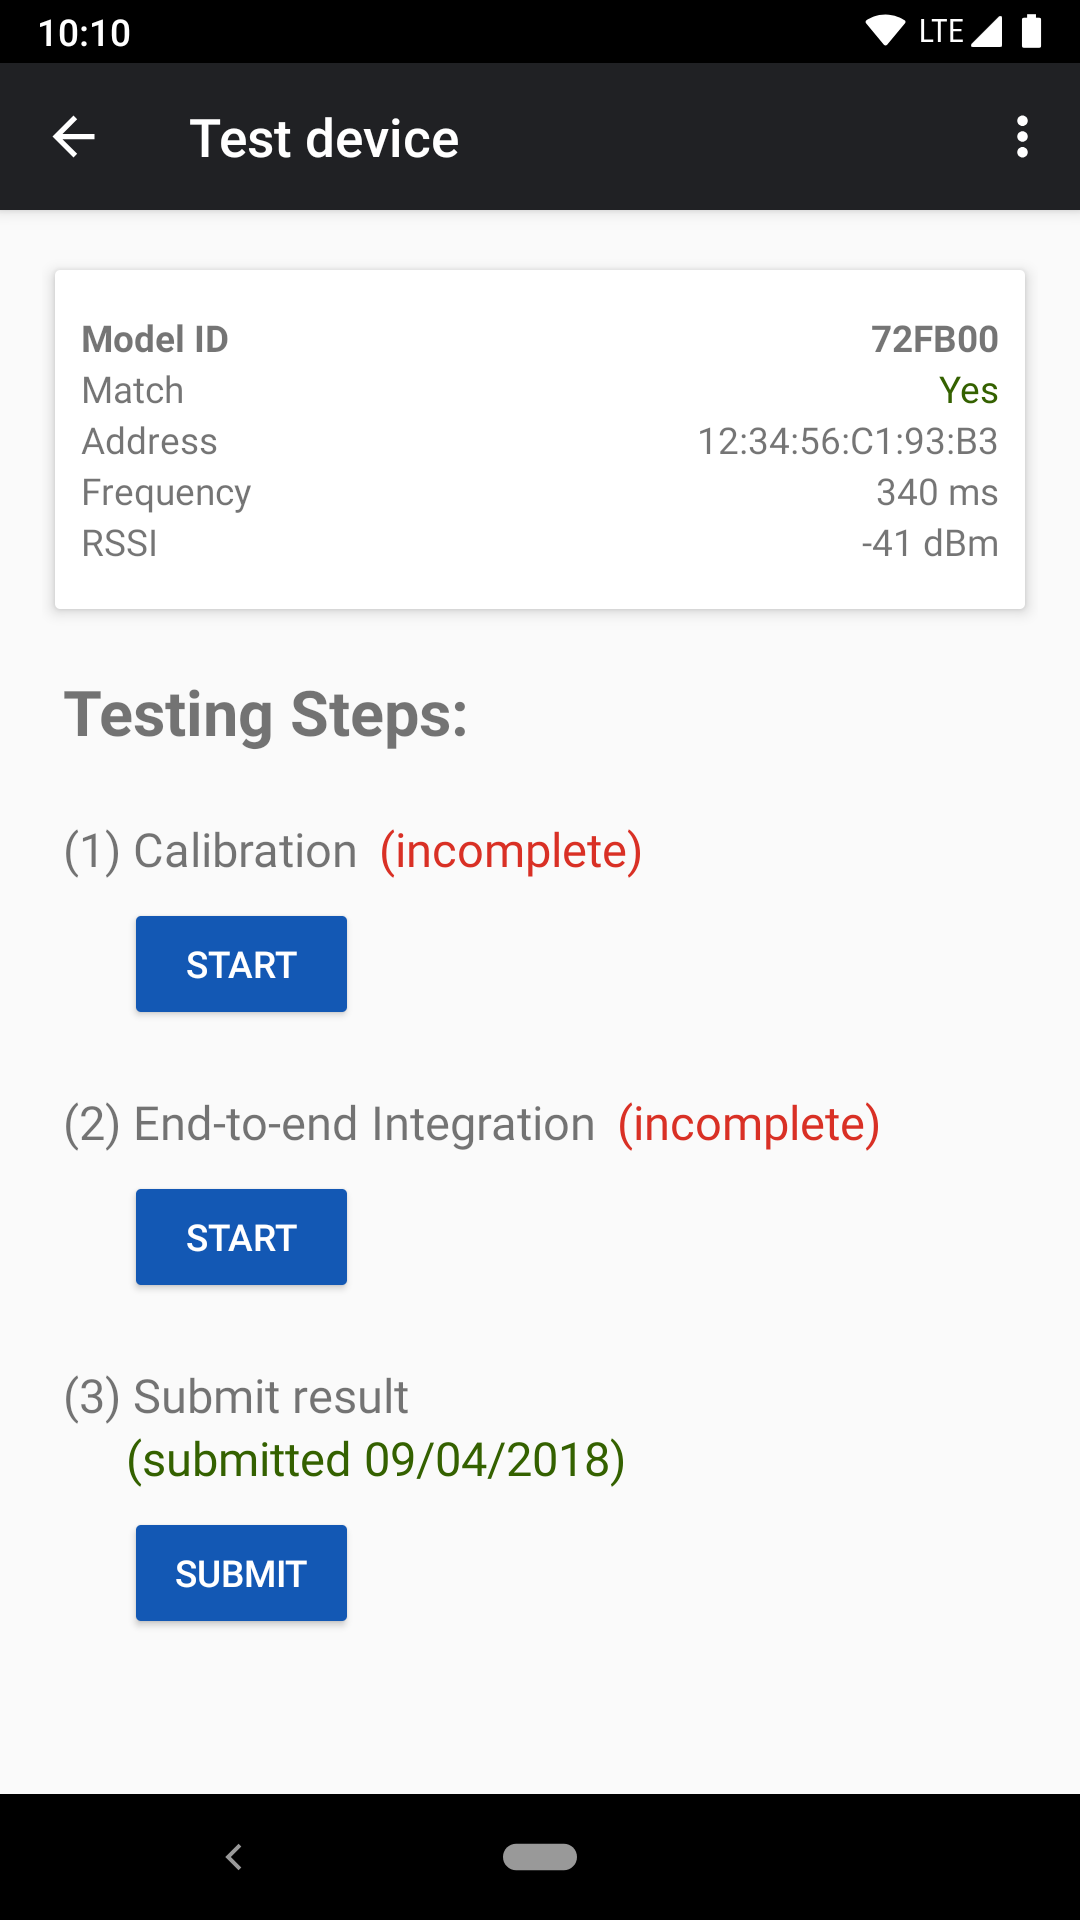This screenshot has height=1920, width=1080.
Task: Tap the LTE signal indicator
Action: pos(960,31)
